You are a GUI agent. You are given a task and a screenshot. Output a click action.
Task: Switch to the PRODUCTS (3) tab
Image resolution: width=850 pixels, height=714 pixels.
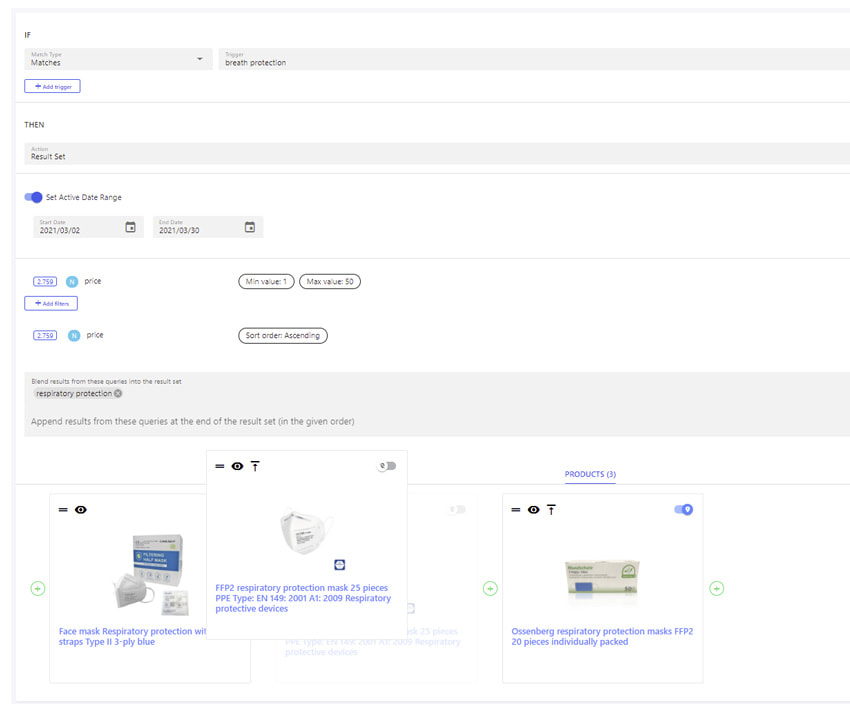point(590,474)
